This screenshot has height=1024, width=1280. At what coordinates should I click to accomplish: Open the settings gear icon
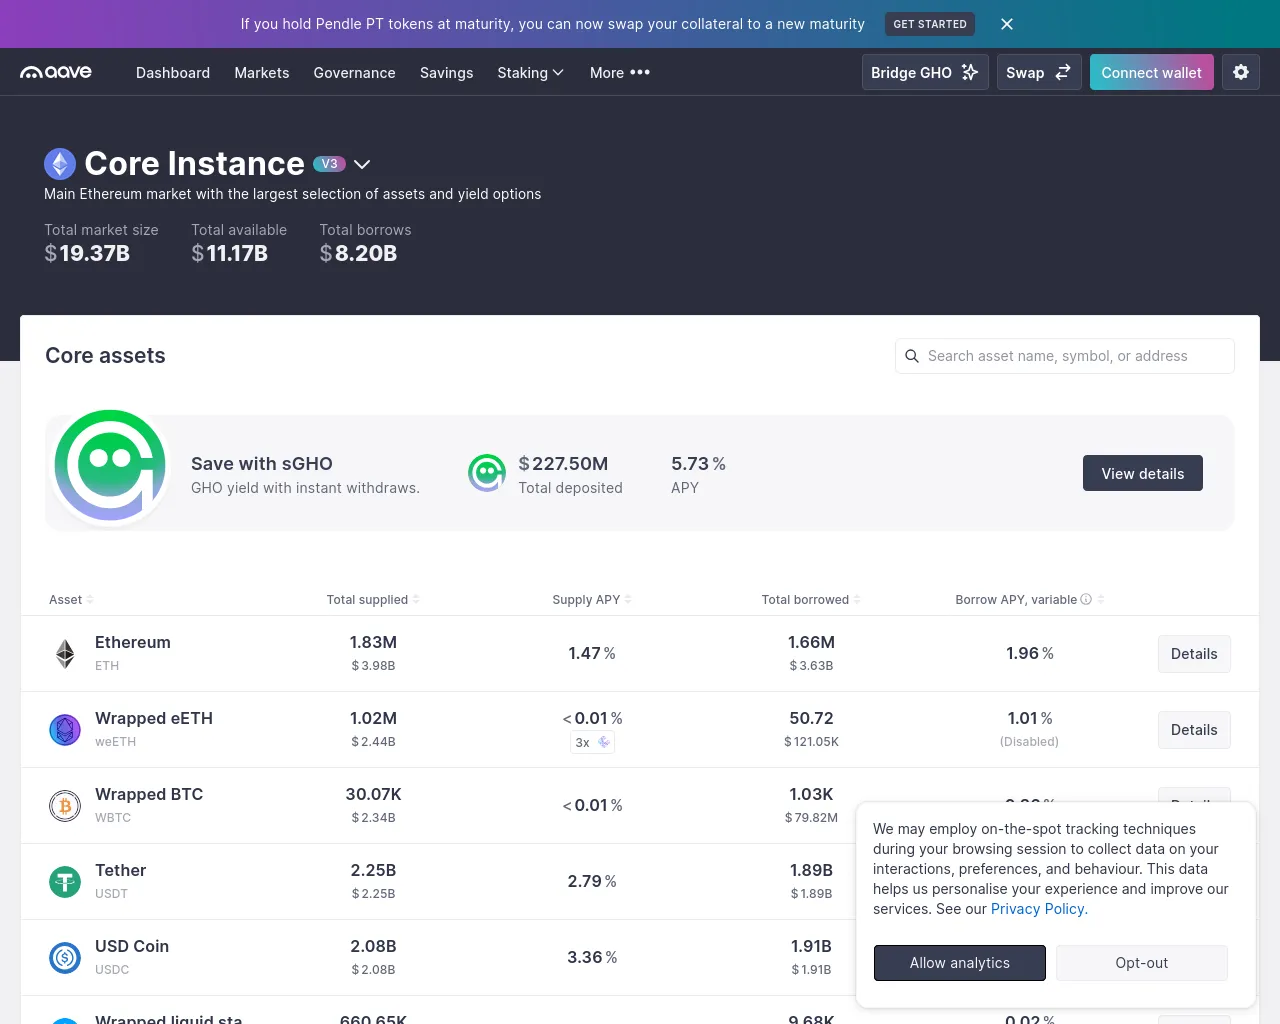[x=1241, y=72]
